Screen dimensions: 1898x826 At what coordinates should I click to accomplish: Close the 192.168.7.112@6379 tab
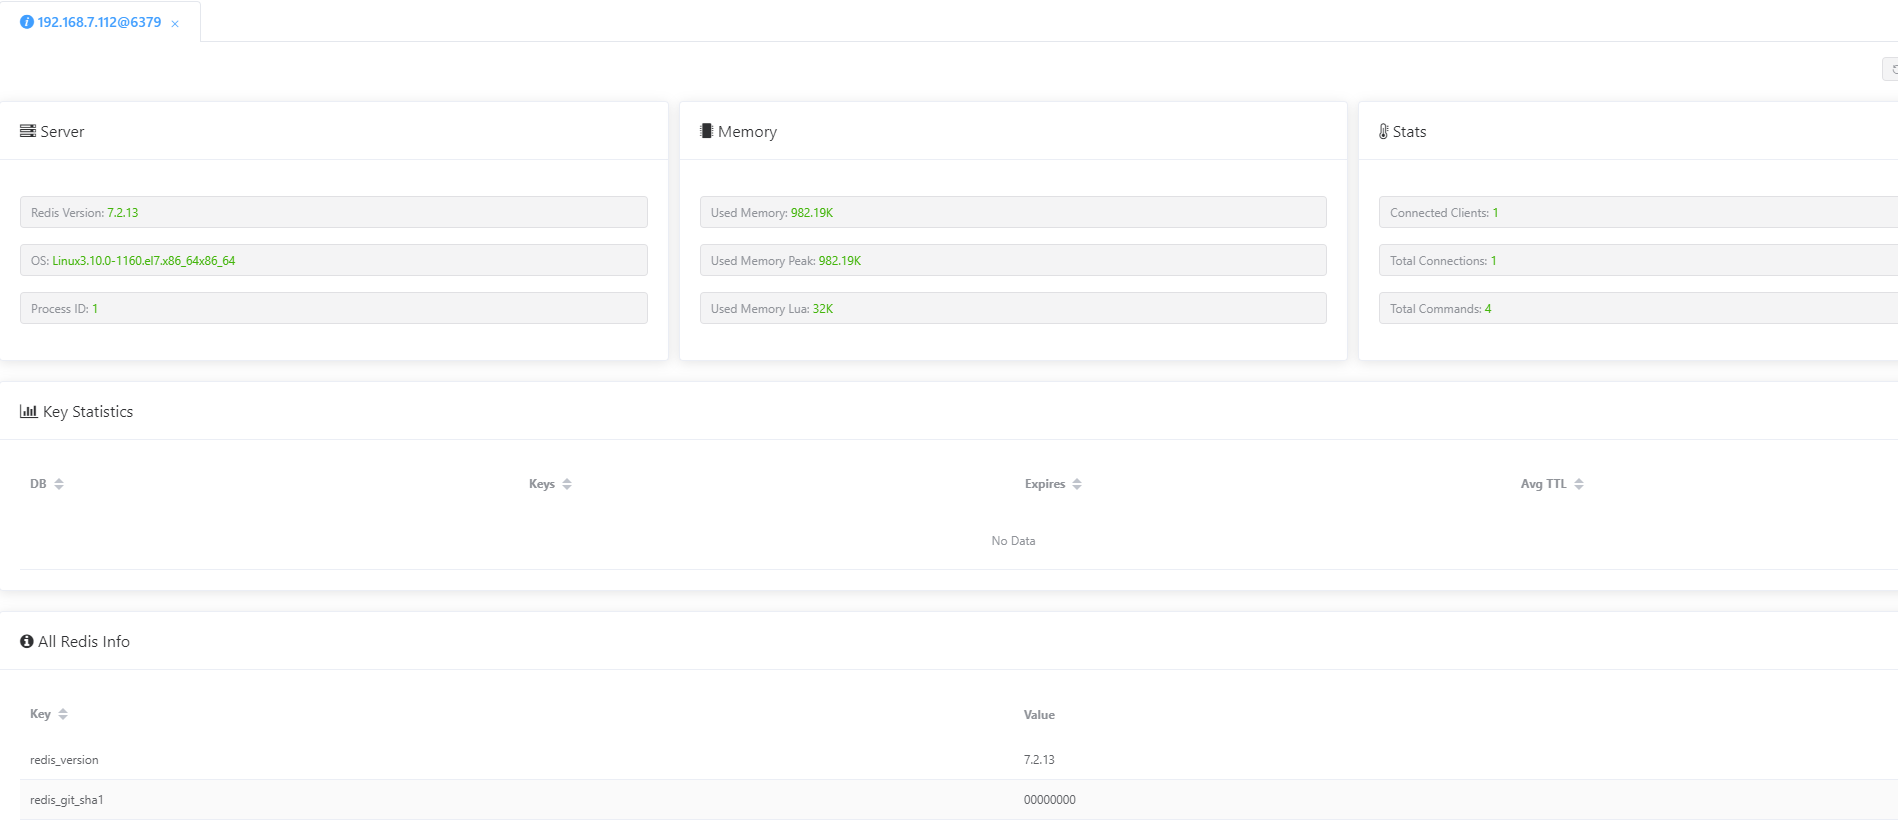tap(175, 24)
